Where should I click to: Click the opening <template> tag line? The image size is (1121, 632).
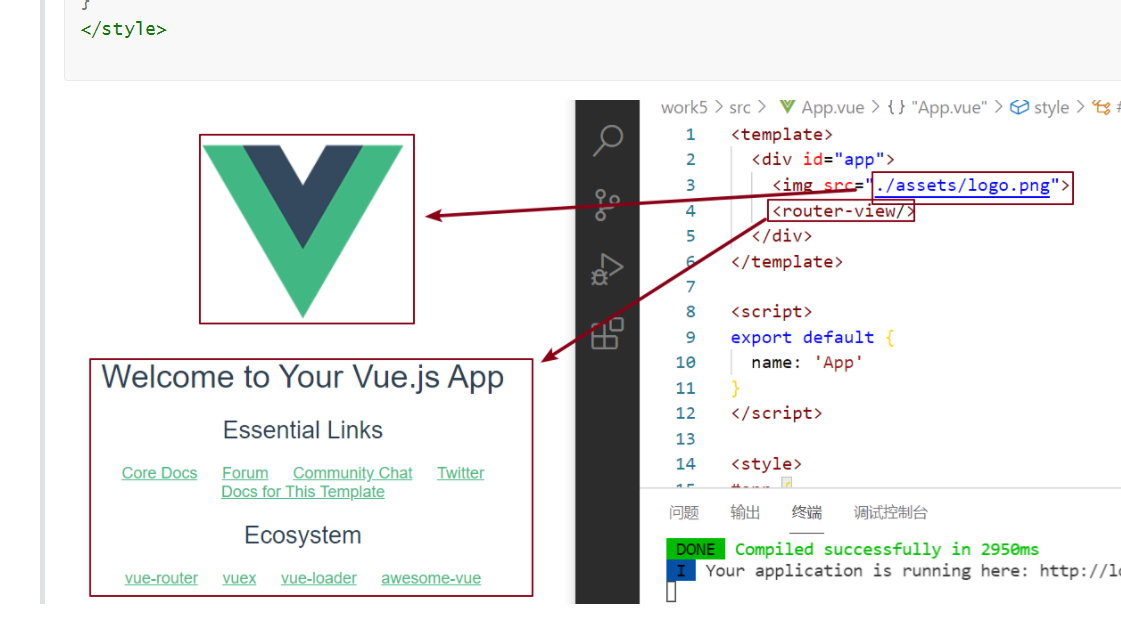pyautogui.click(x=782, y=134)
